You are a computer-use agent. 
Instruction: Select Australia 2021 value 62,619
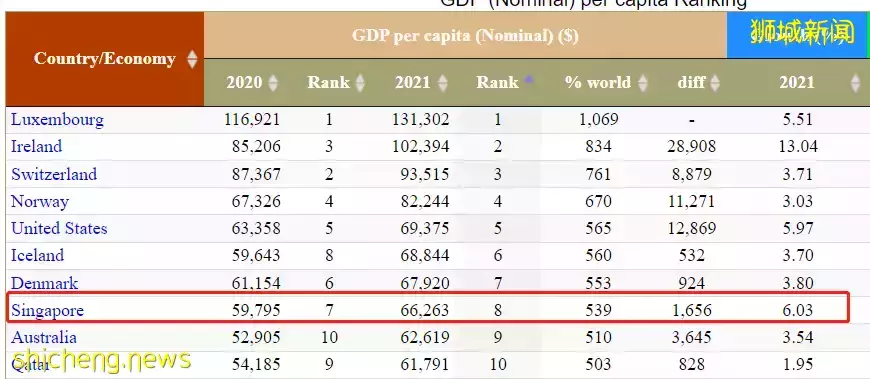pos(425,337)
